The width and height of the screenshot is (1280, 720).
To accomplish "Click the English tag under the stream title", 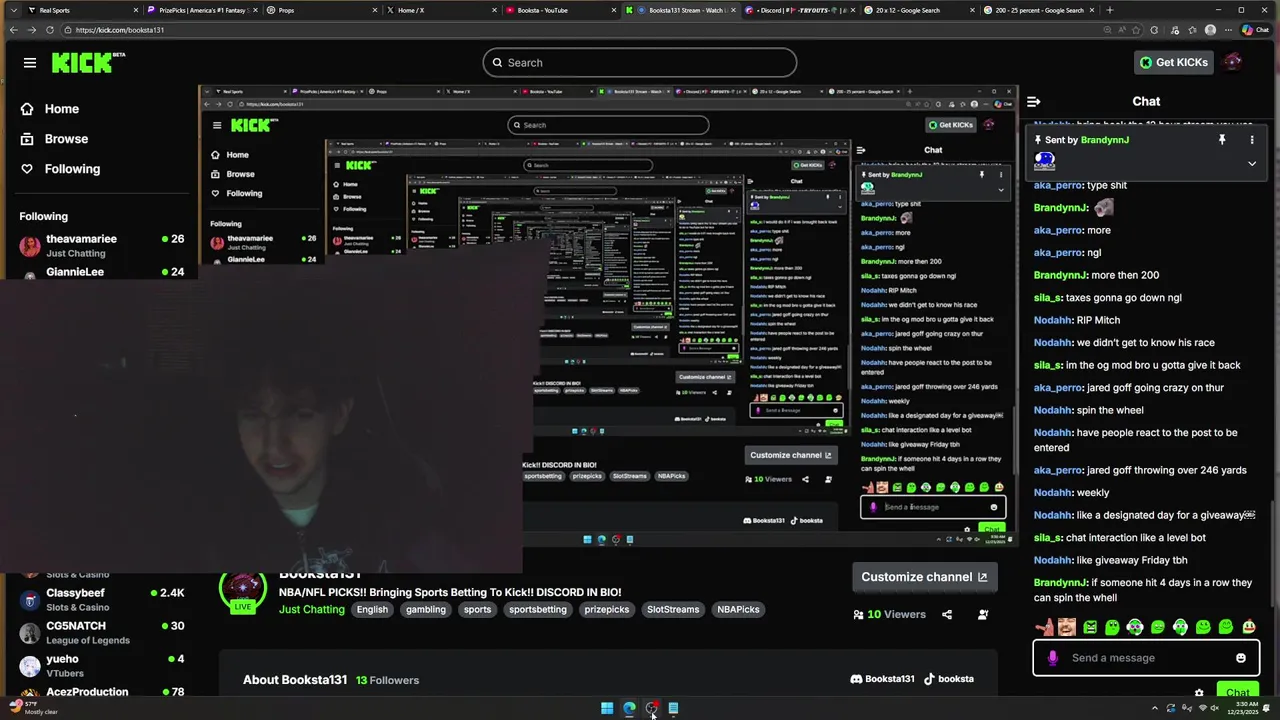I will 372,609.
